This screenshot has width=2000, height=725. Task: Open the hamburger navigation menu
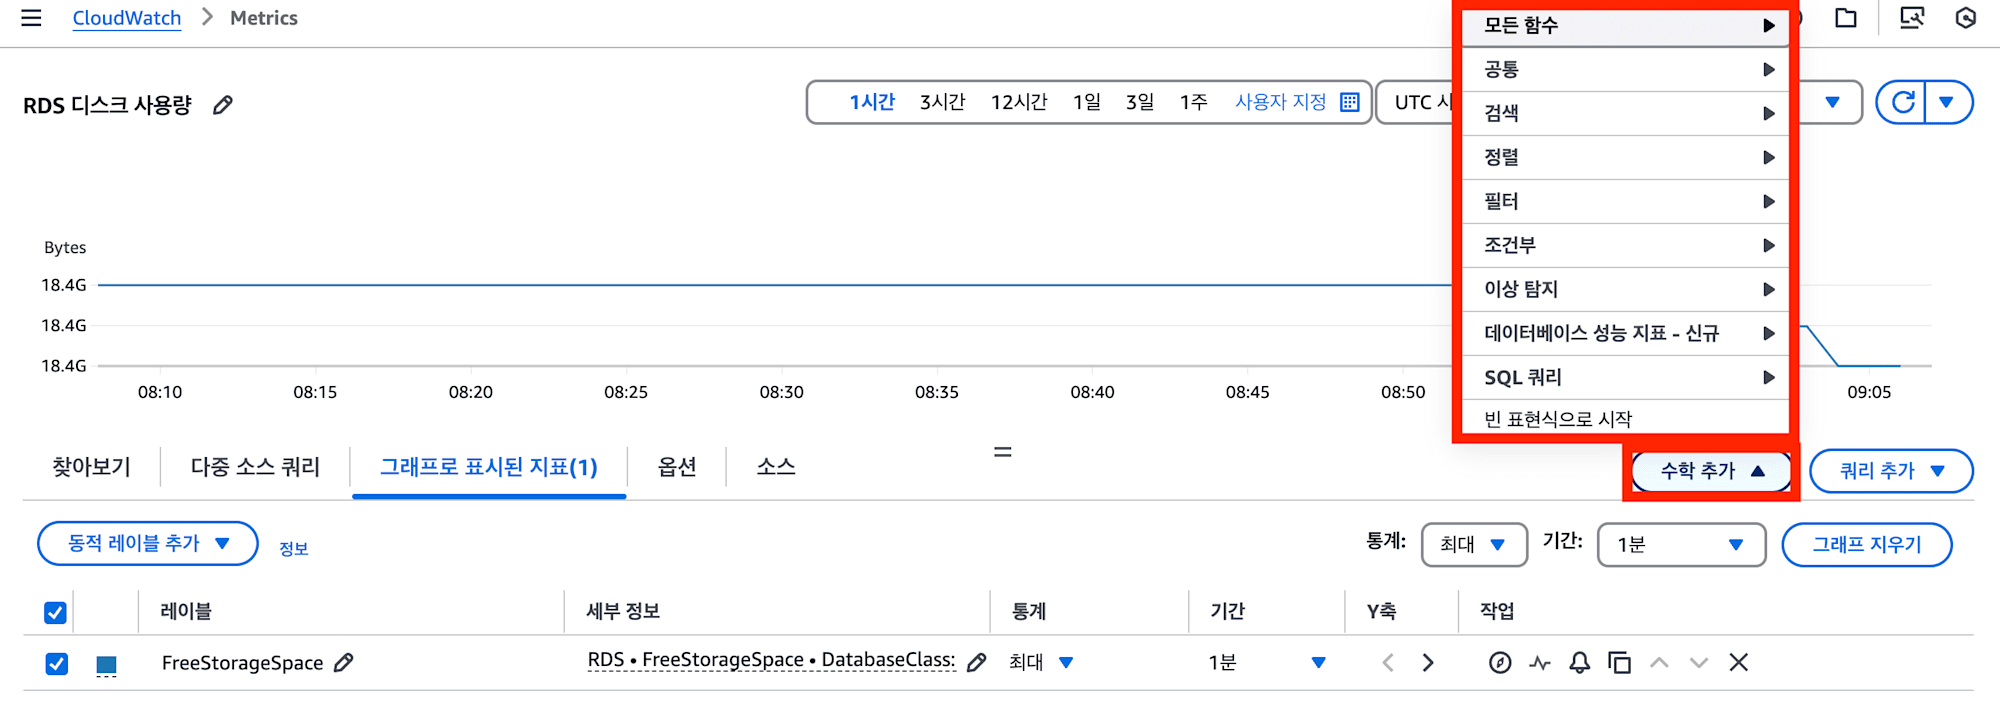point(31,18)
